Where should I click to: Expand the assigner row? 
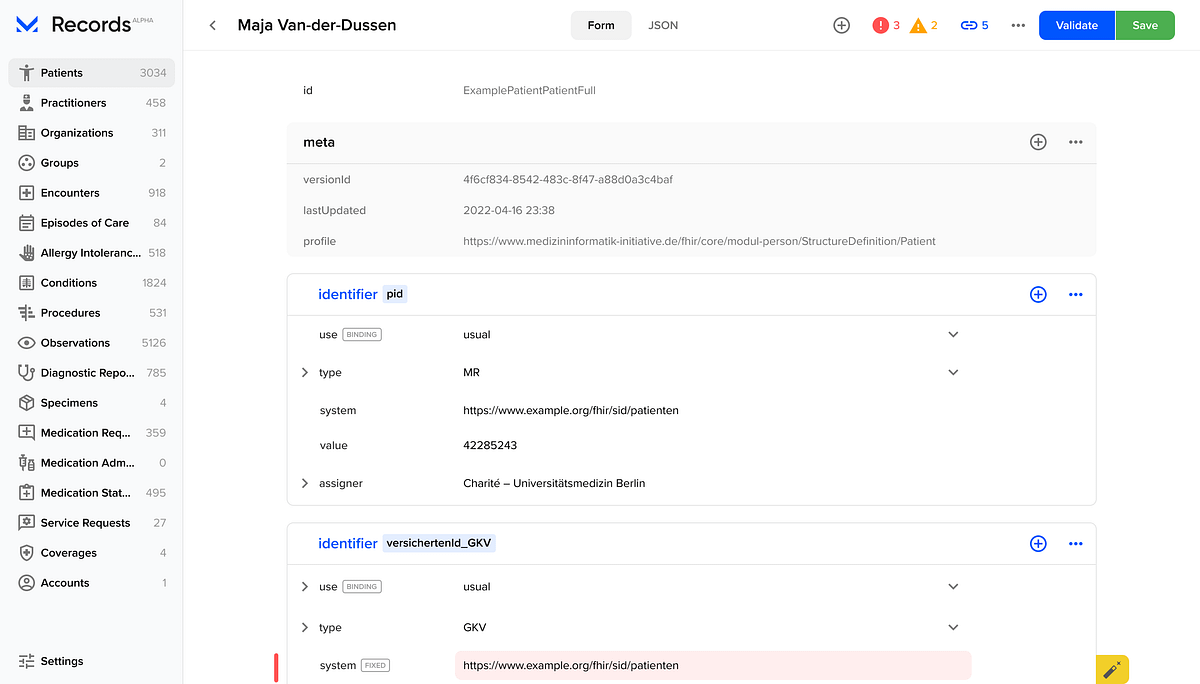305,483
